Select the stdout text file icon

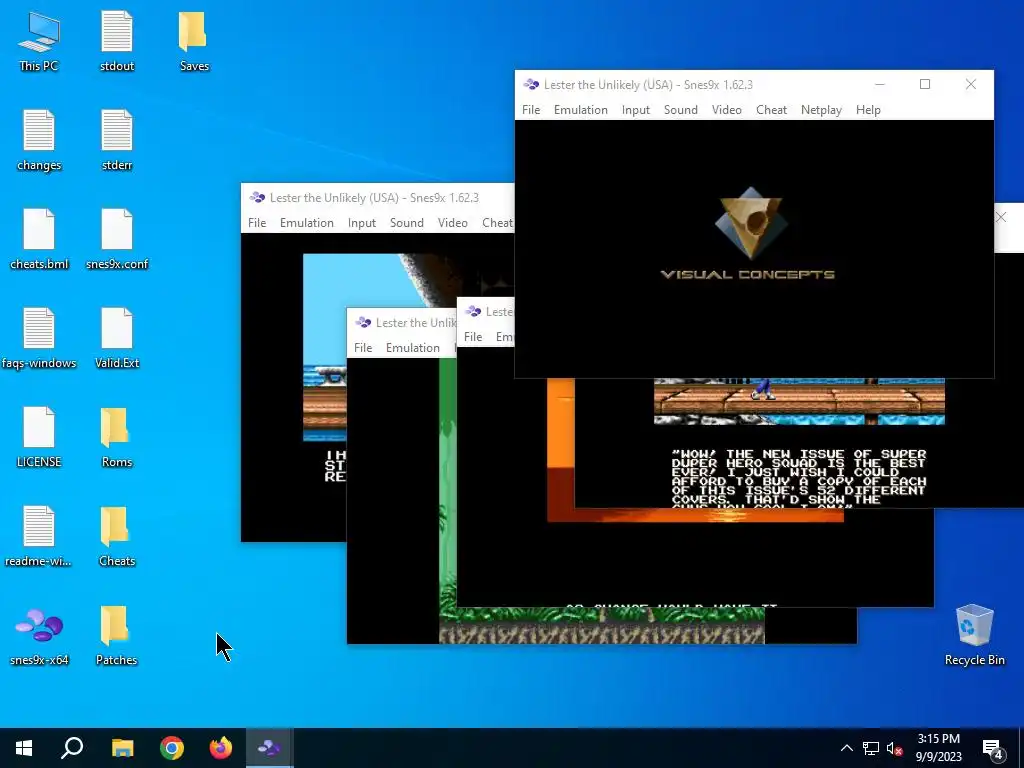click(117, 40)
